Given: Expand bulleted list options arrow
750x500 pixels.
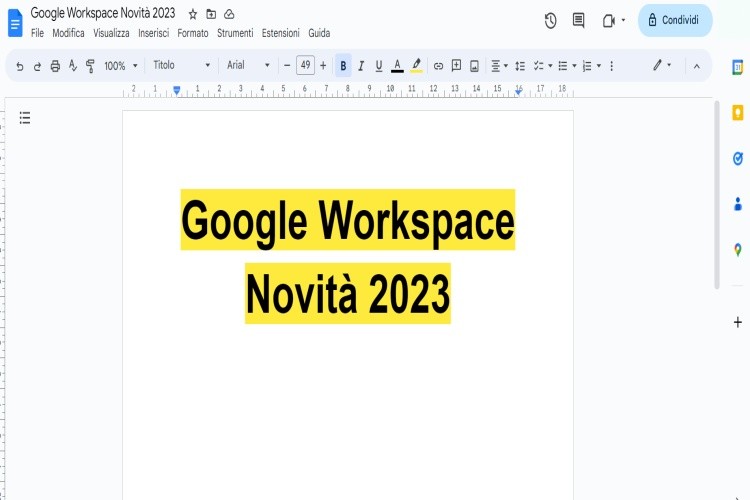Looking at the screenshot, I should click(x=574, y=66).
